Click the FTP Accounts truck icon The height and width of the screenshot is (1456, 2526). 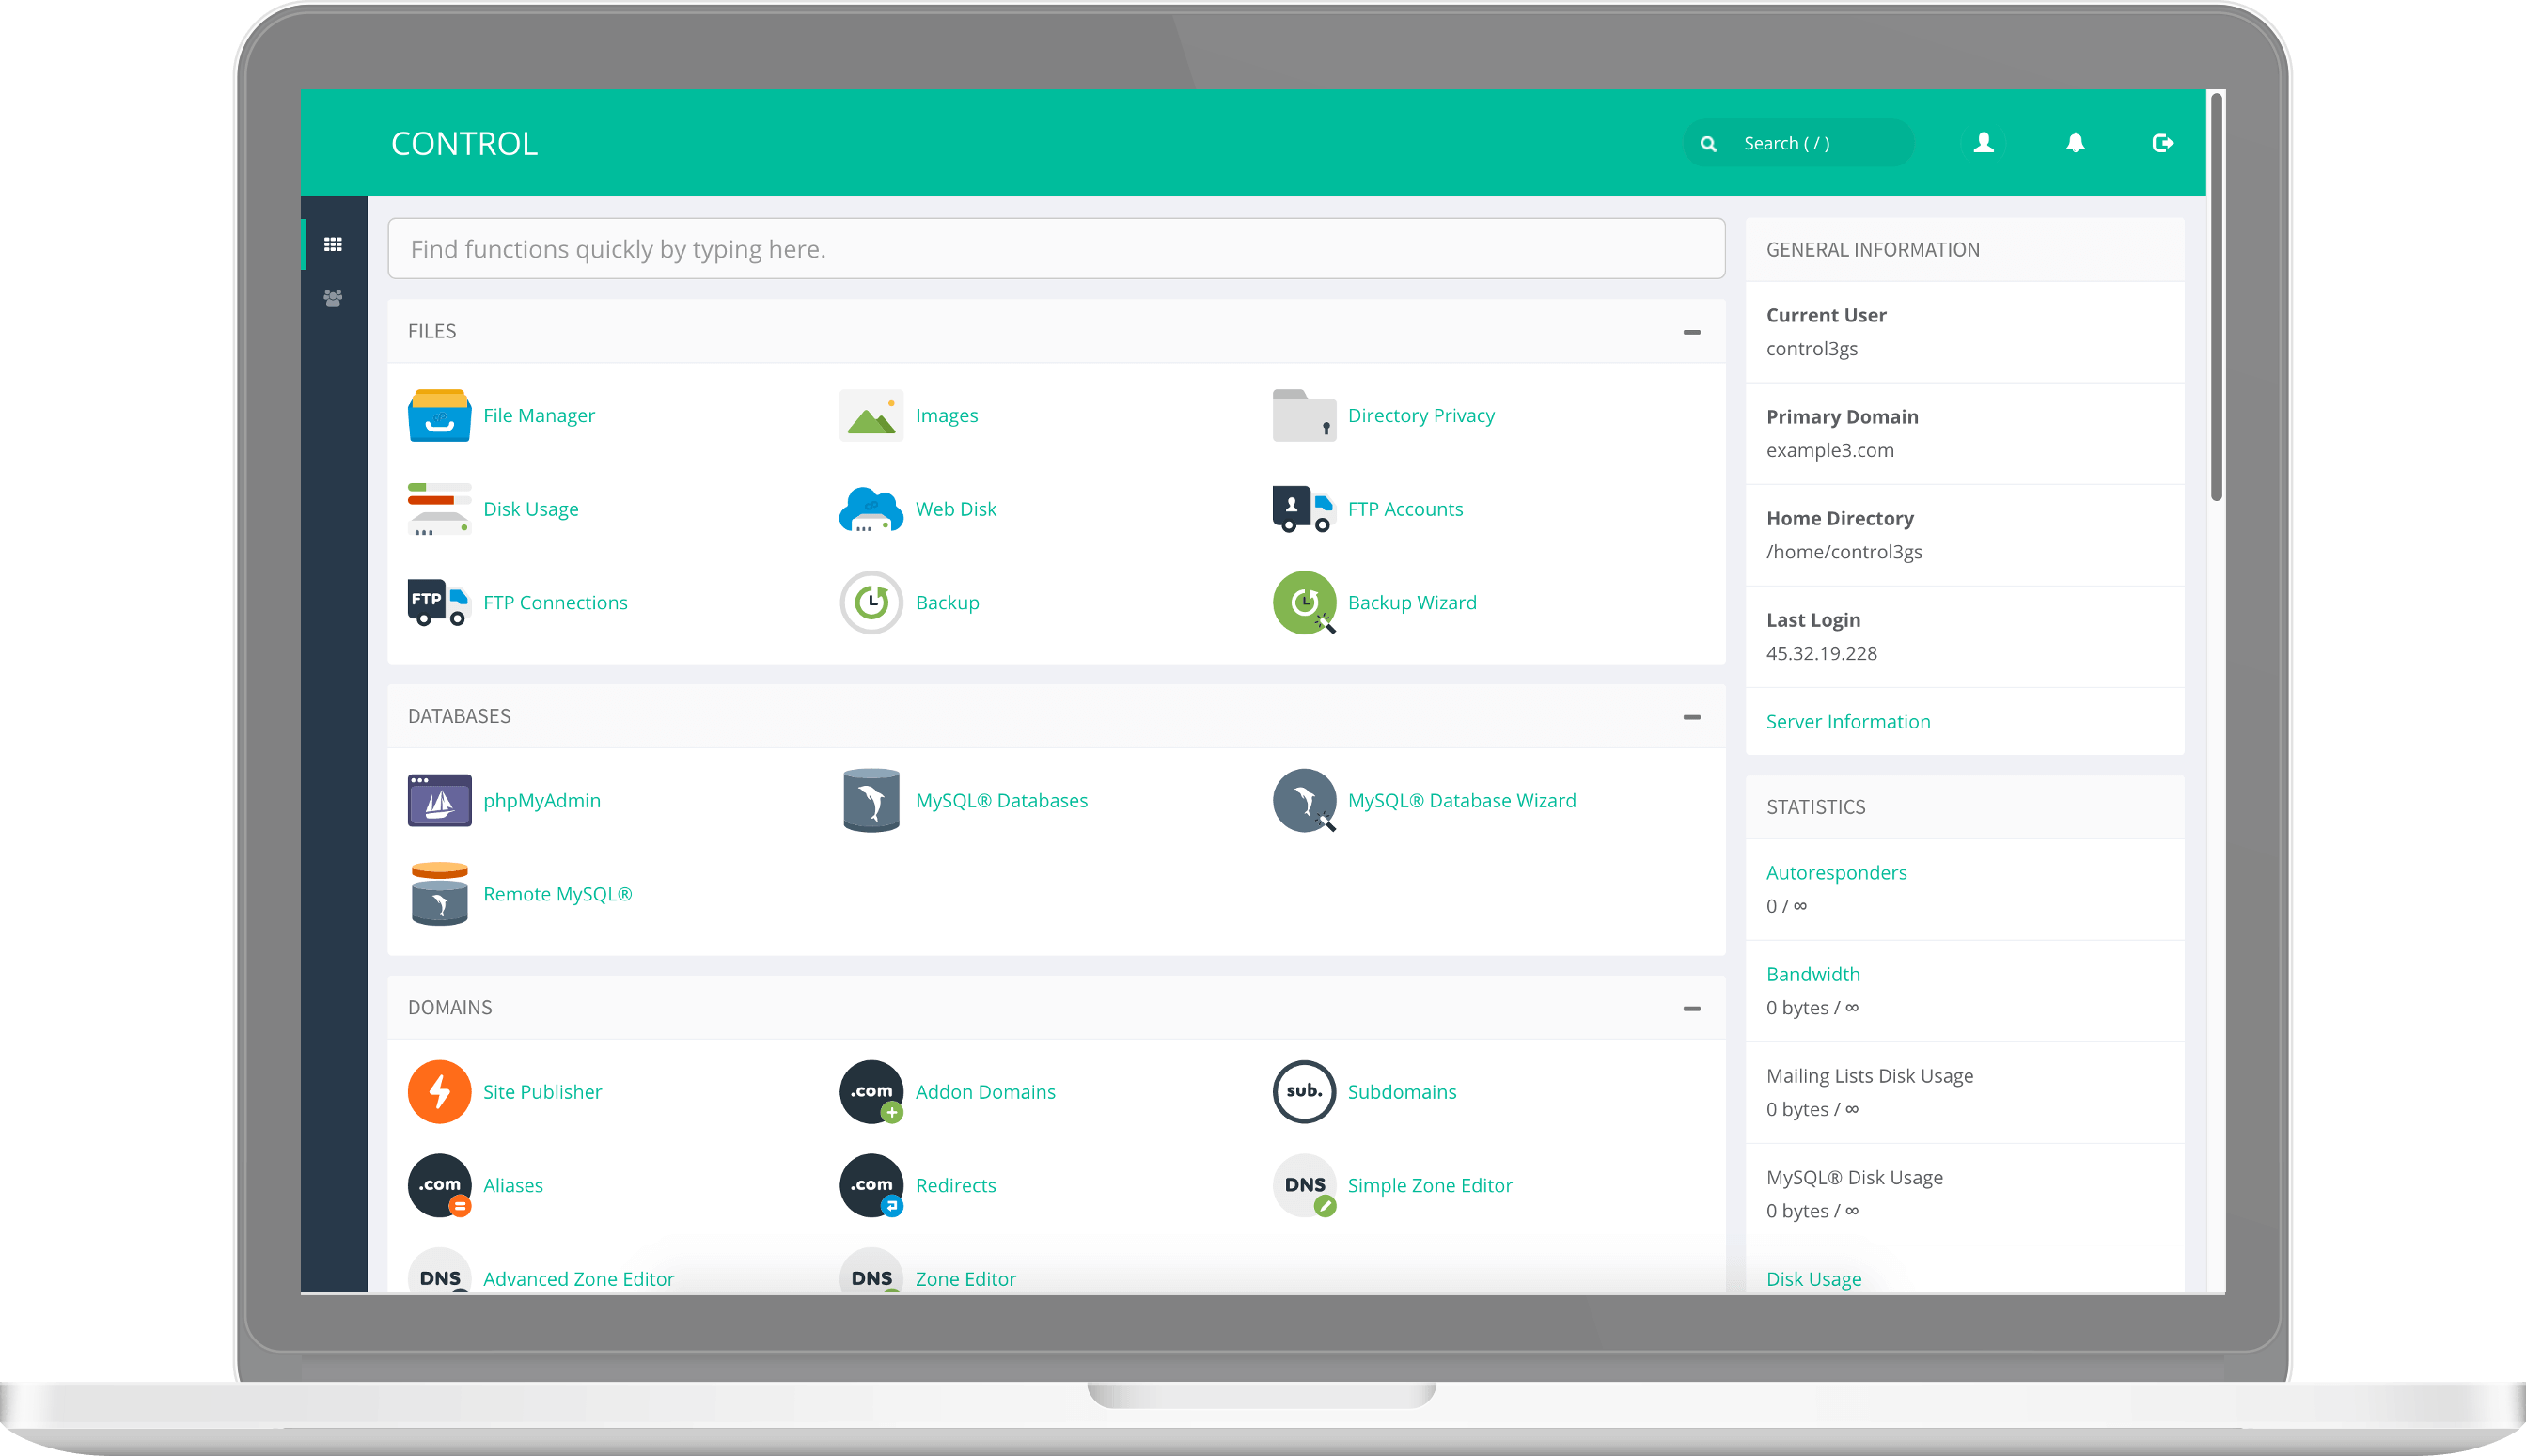1304,509
